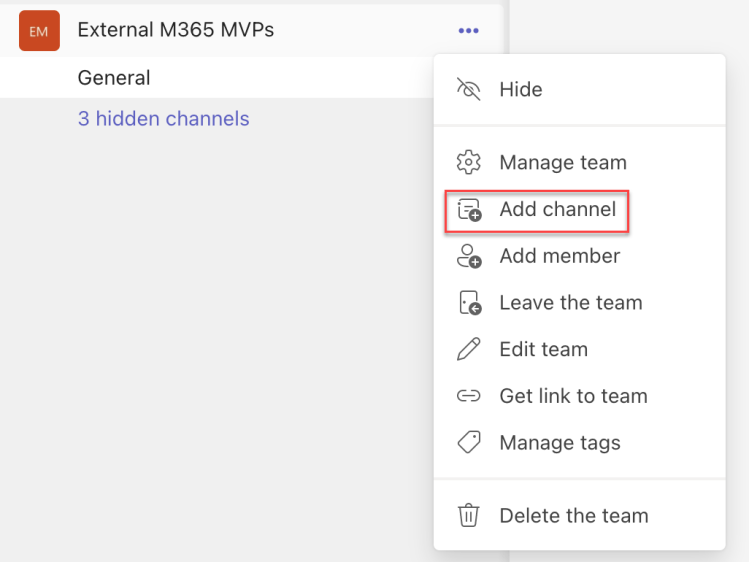Select Get link to team
Screen dimensions: 749x562
click(579, 396)
